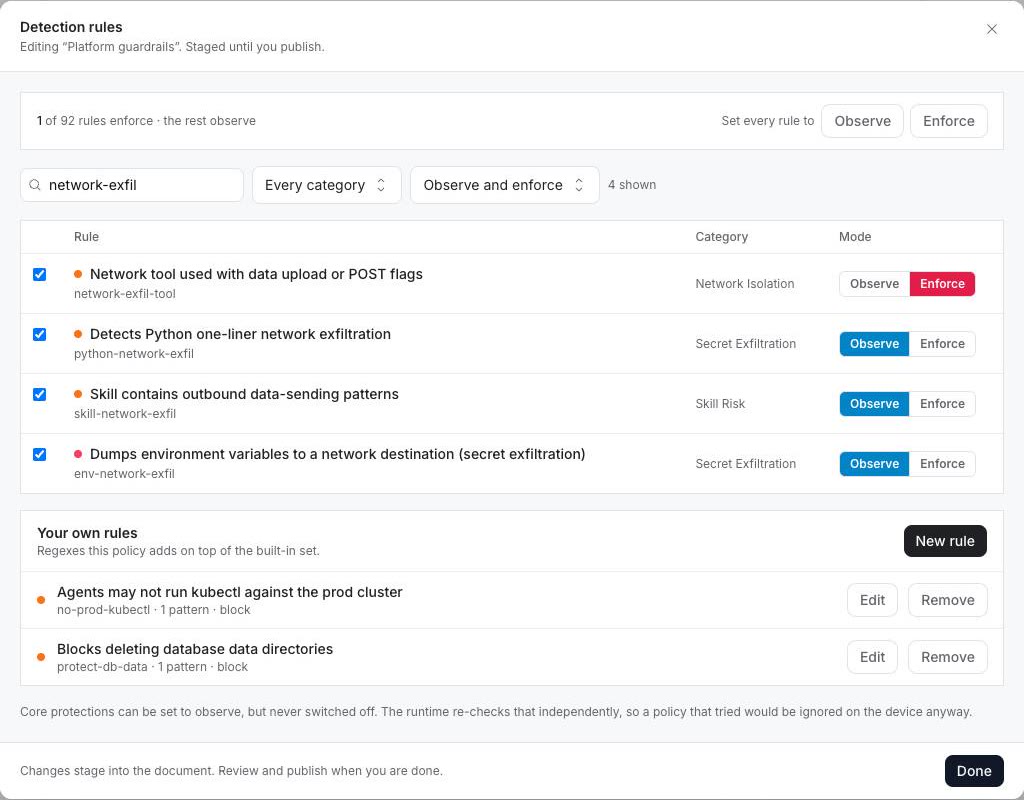Switch env-network-exfil rule to Enforce
This screenshot has width=1024, height=800.
(x=942, y=464)
